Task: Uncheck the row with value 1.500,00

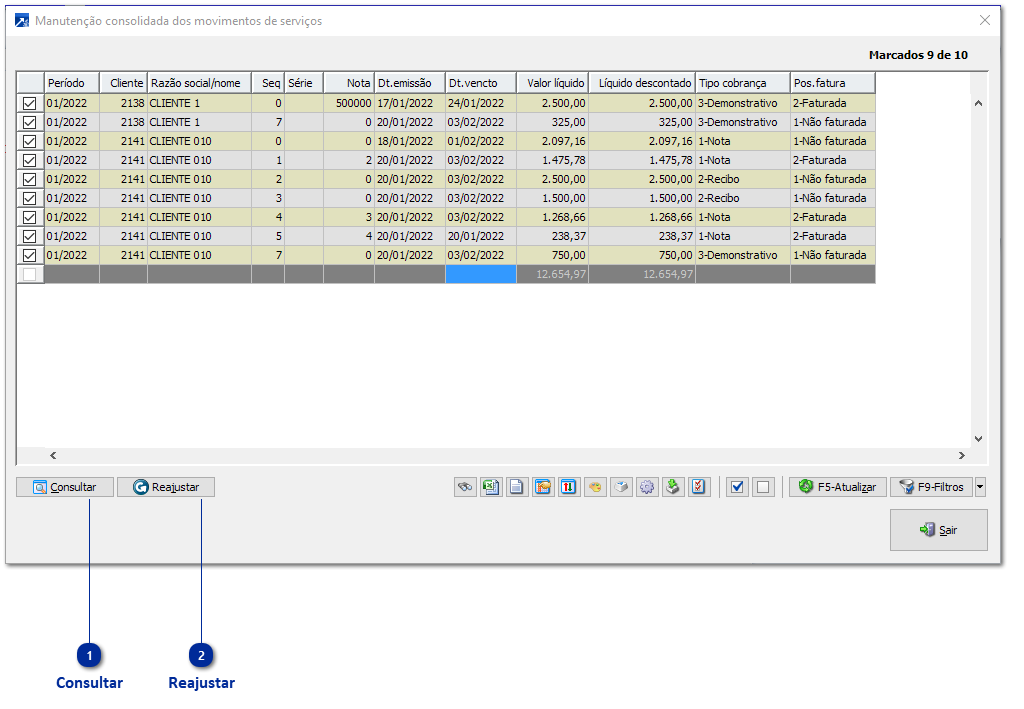Action: [29, 198]
